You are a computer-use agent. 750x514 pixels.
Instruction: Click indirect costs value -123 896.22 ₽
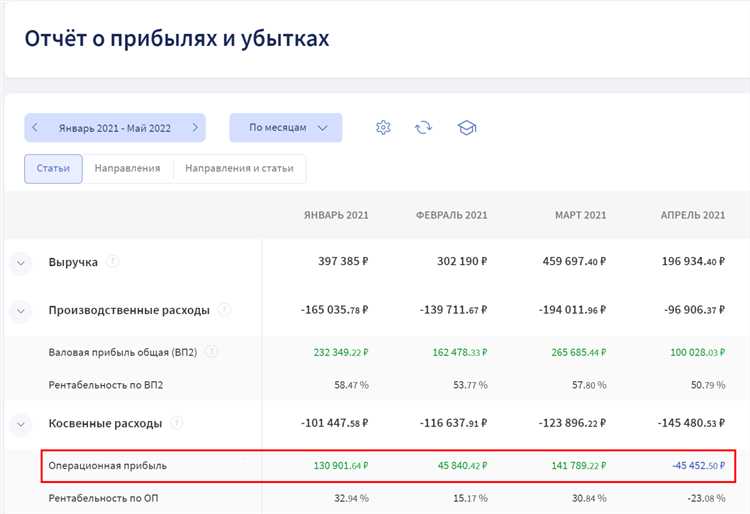(x=573, y=423)
